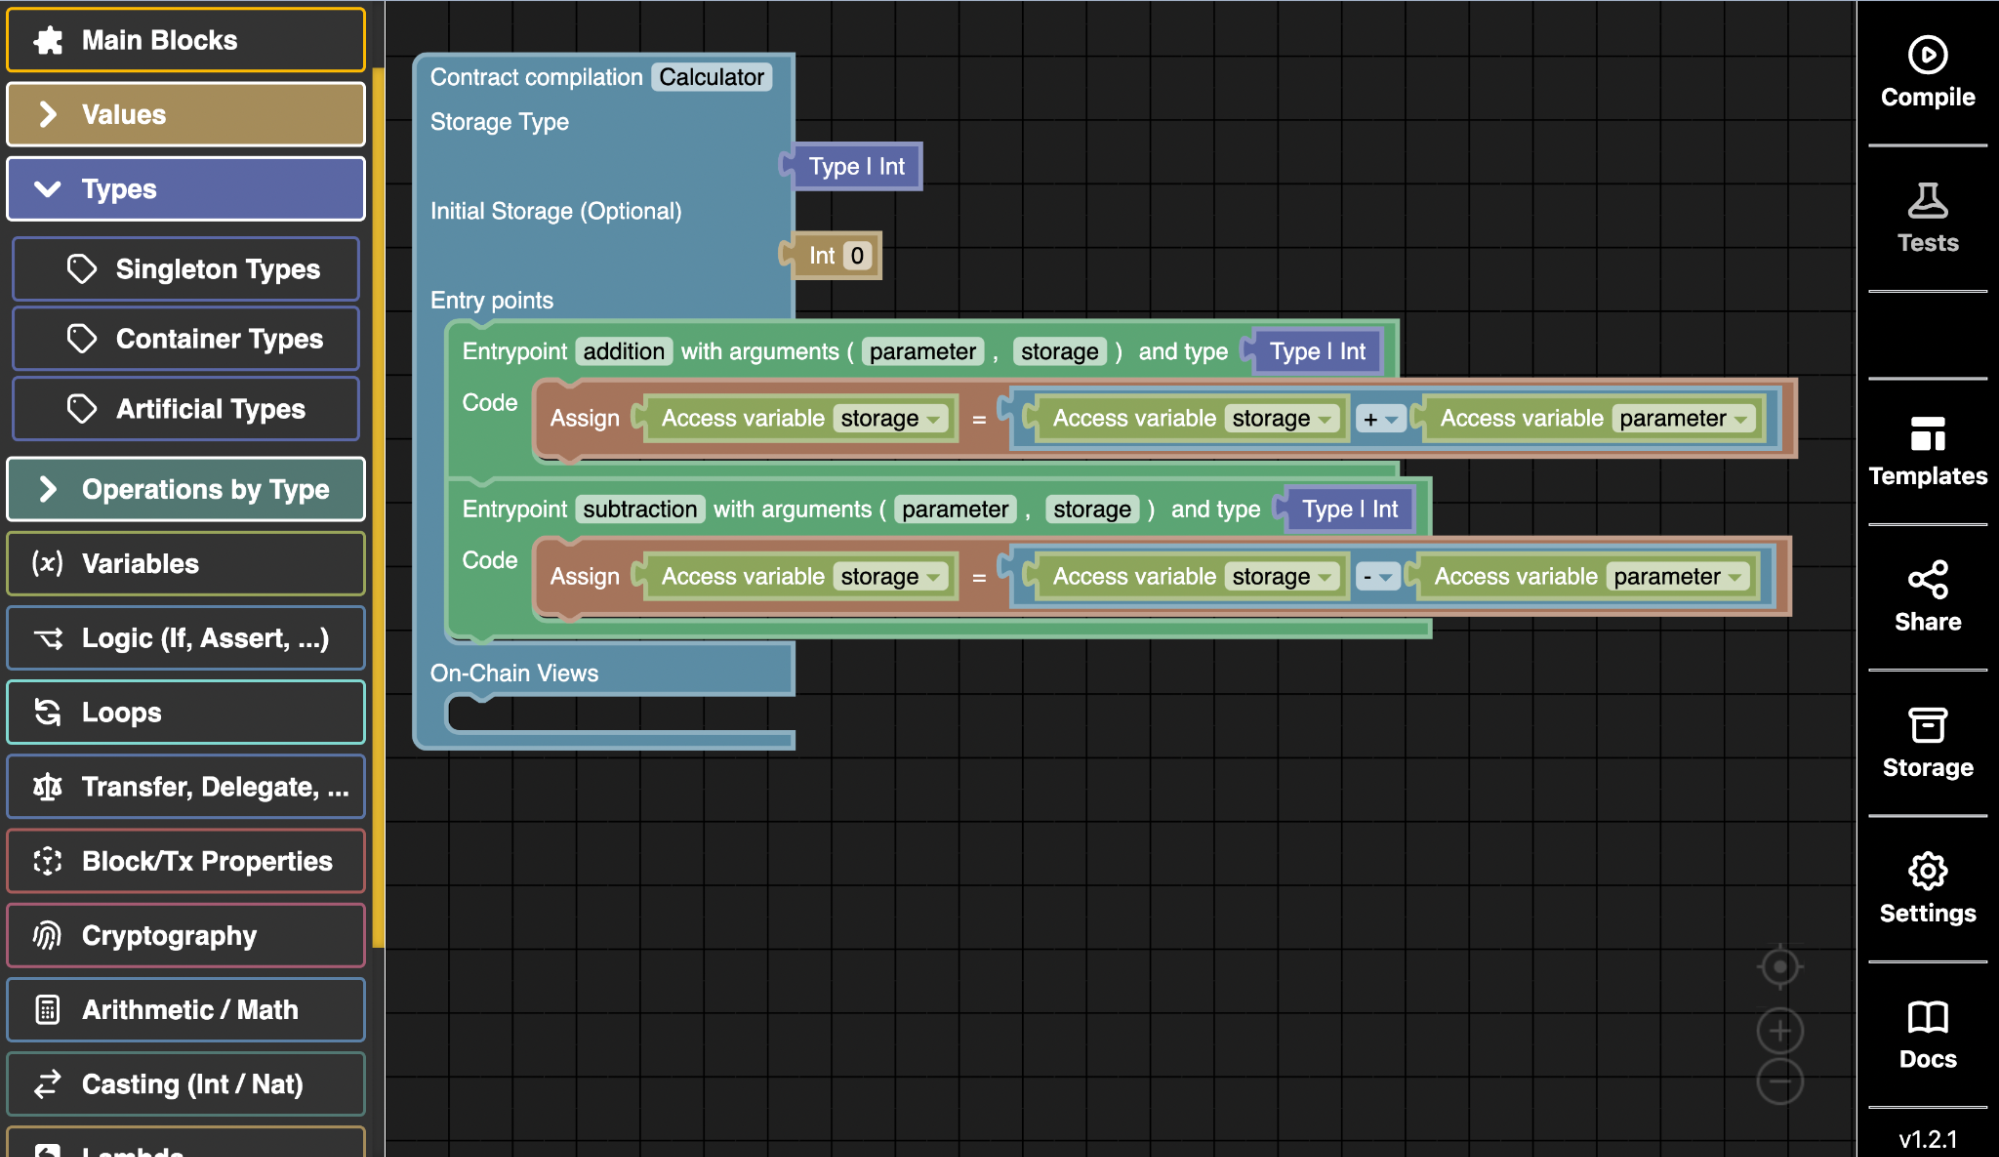Open the plus operator dropdown
The width and height of the screenshot is (1999, 1157).
point(1380,420)
